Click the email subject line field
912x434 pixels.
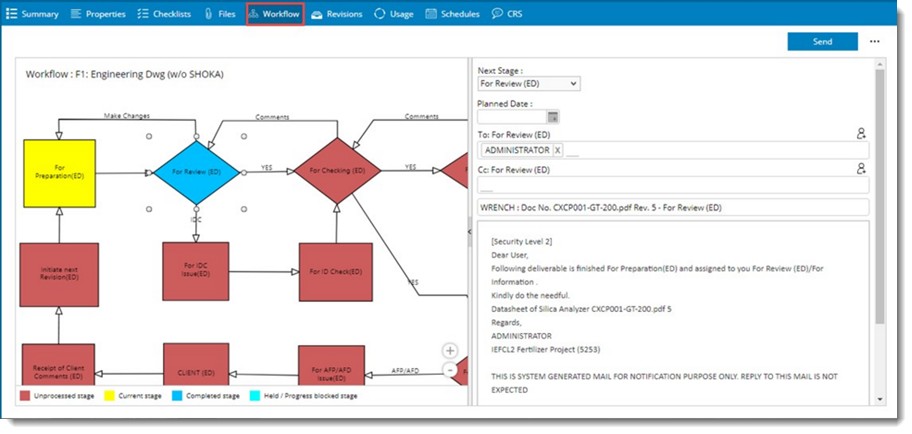tap(673, 207)
